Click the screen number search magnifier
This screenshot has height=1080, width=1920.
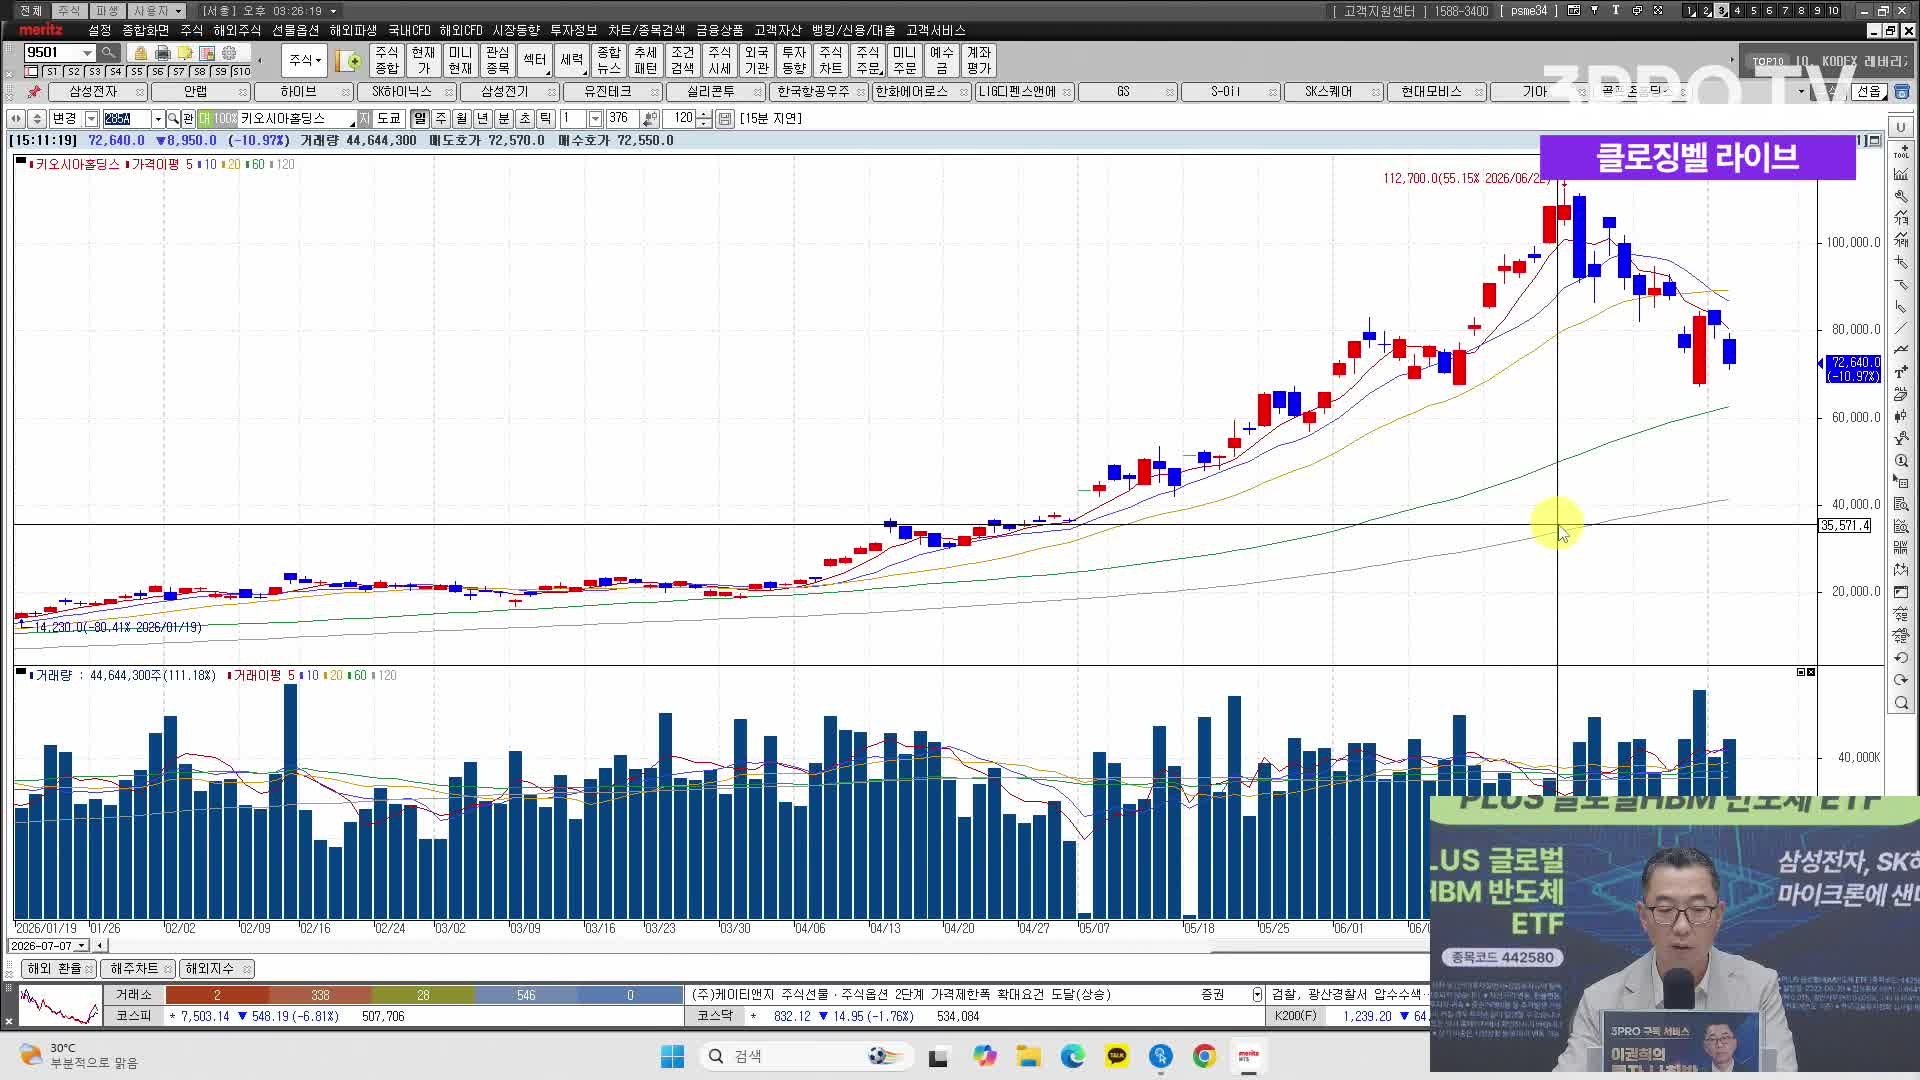coord(109,52)
